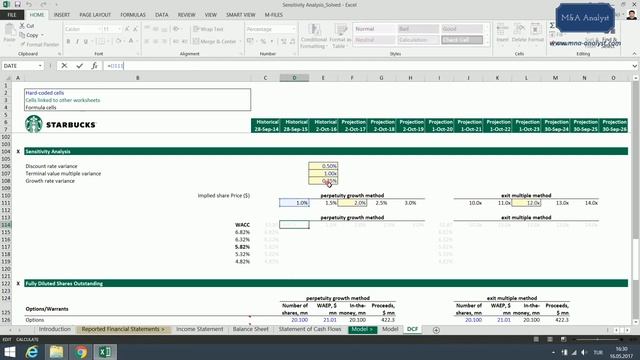Open the font name combo box
This screenshot has height=360, width=640.
[x=82, y=29]
